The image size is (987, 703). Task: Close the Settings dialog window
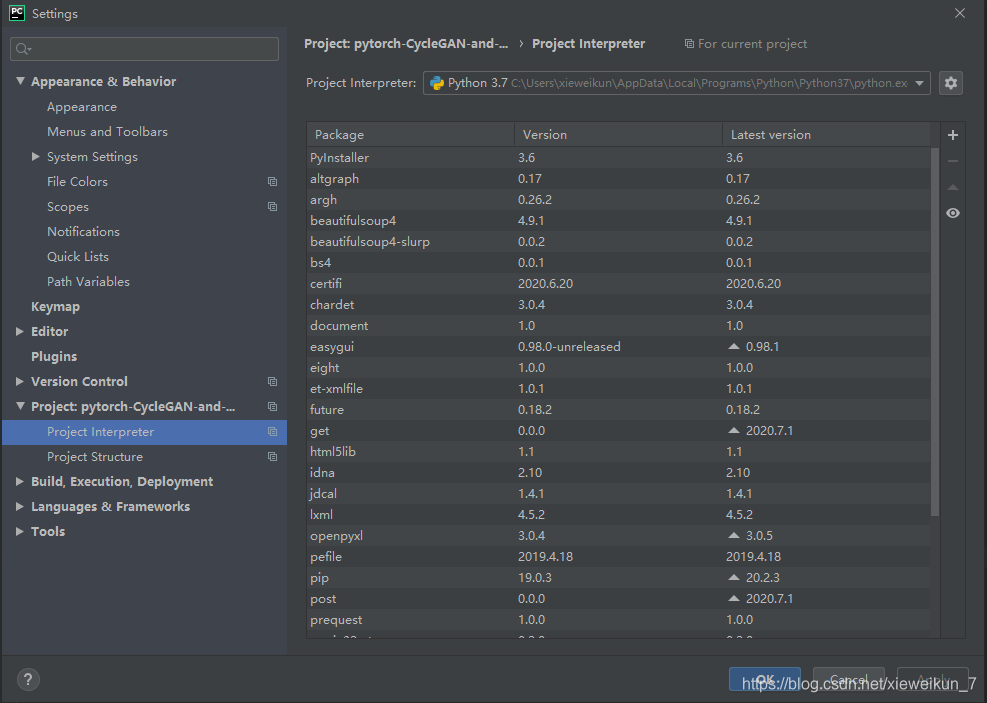tap(959, 13)
